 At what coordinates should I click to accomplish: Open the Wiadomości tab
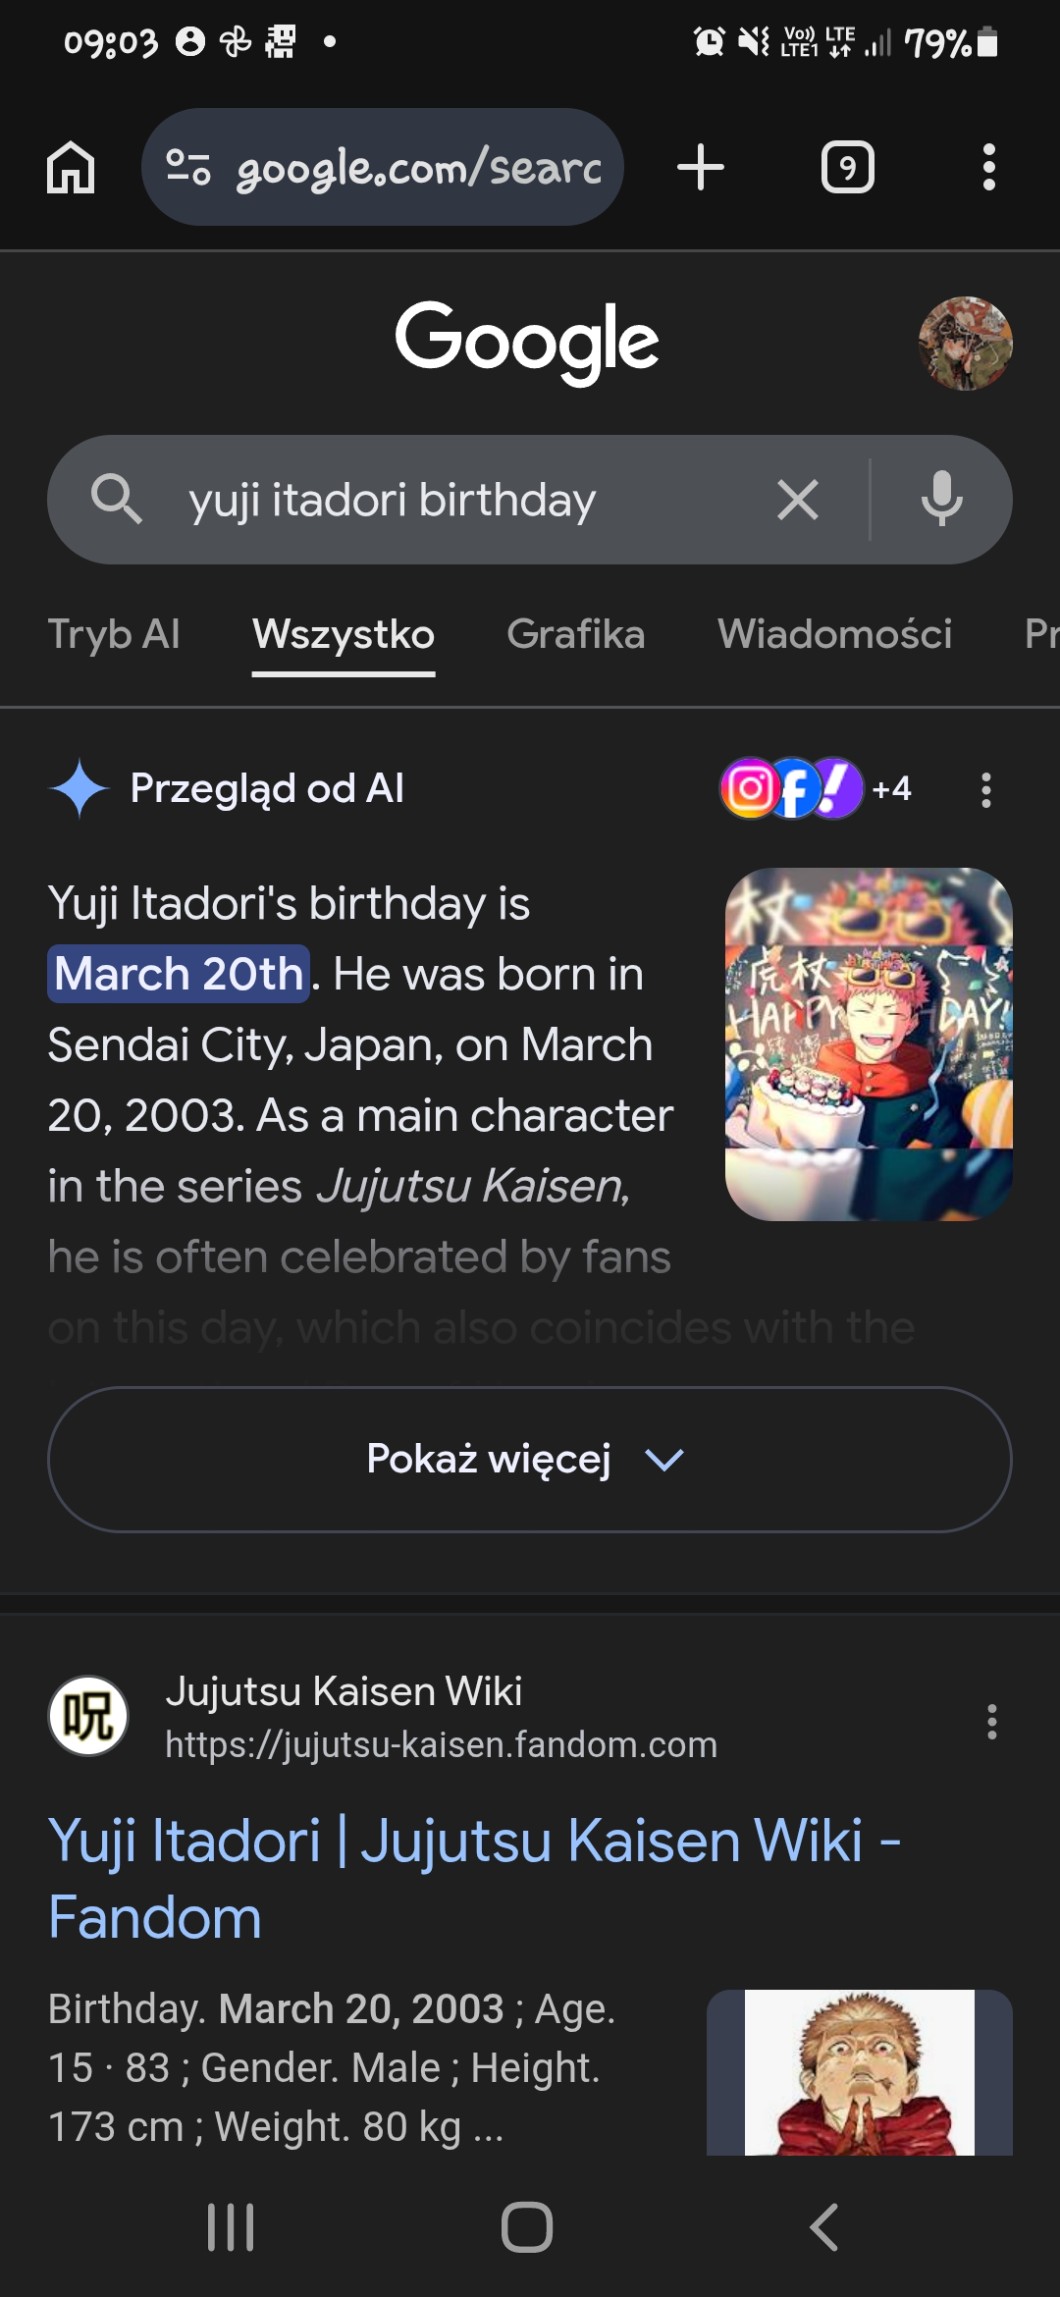834,634
